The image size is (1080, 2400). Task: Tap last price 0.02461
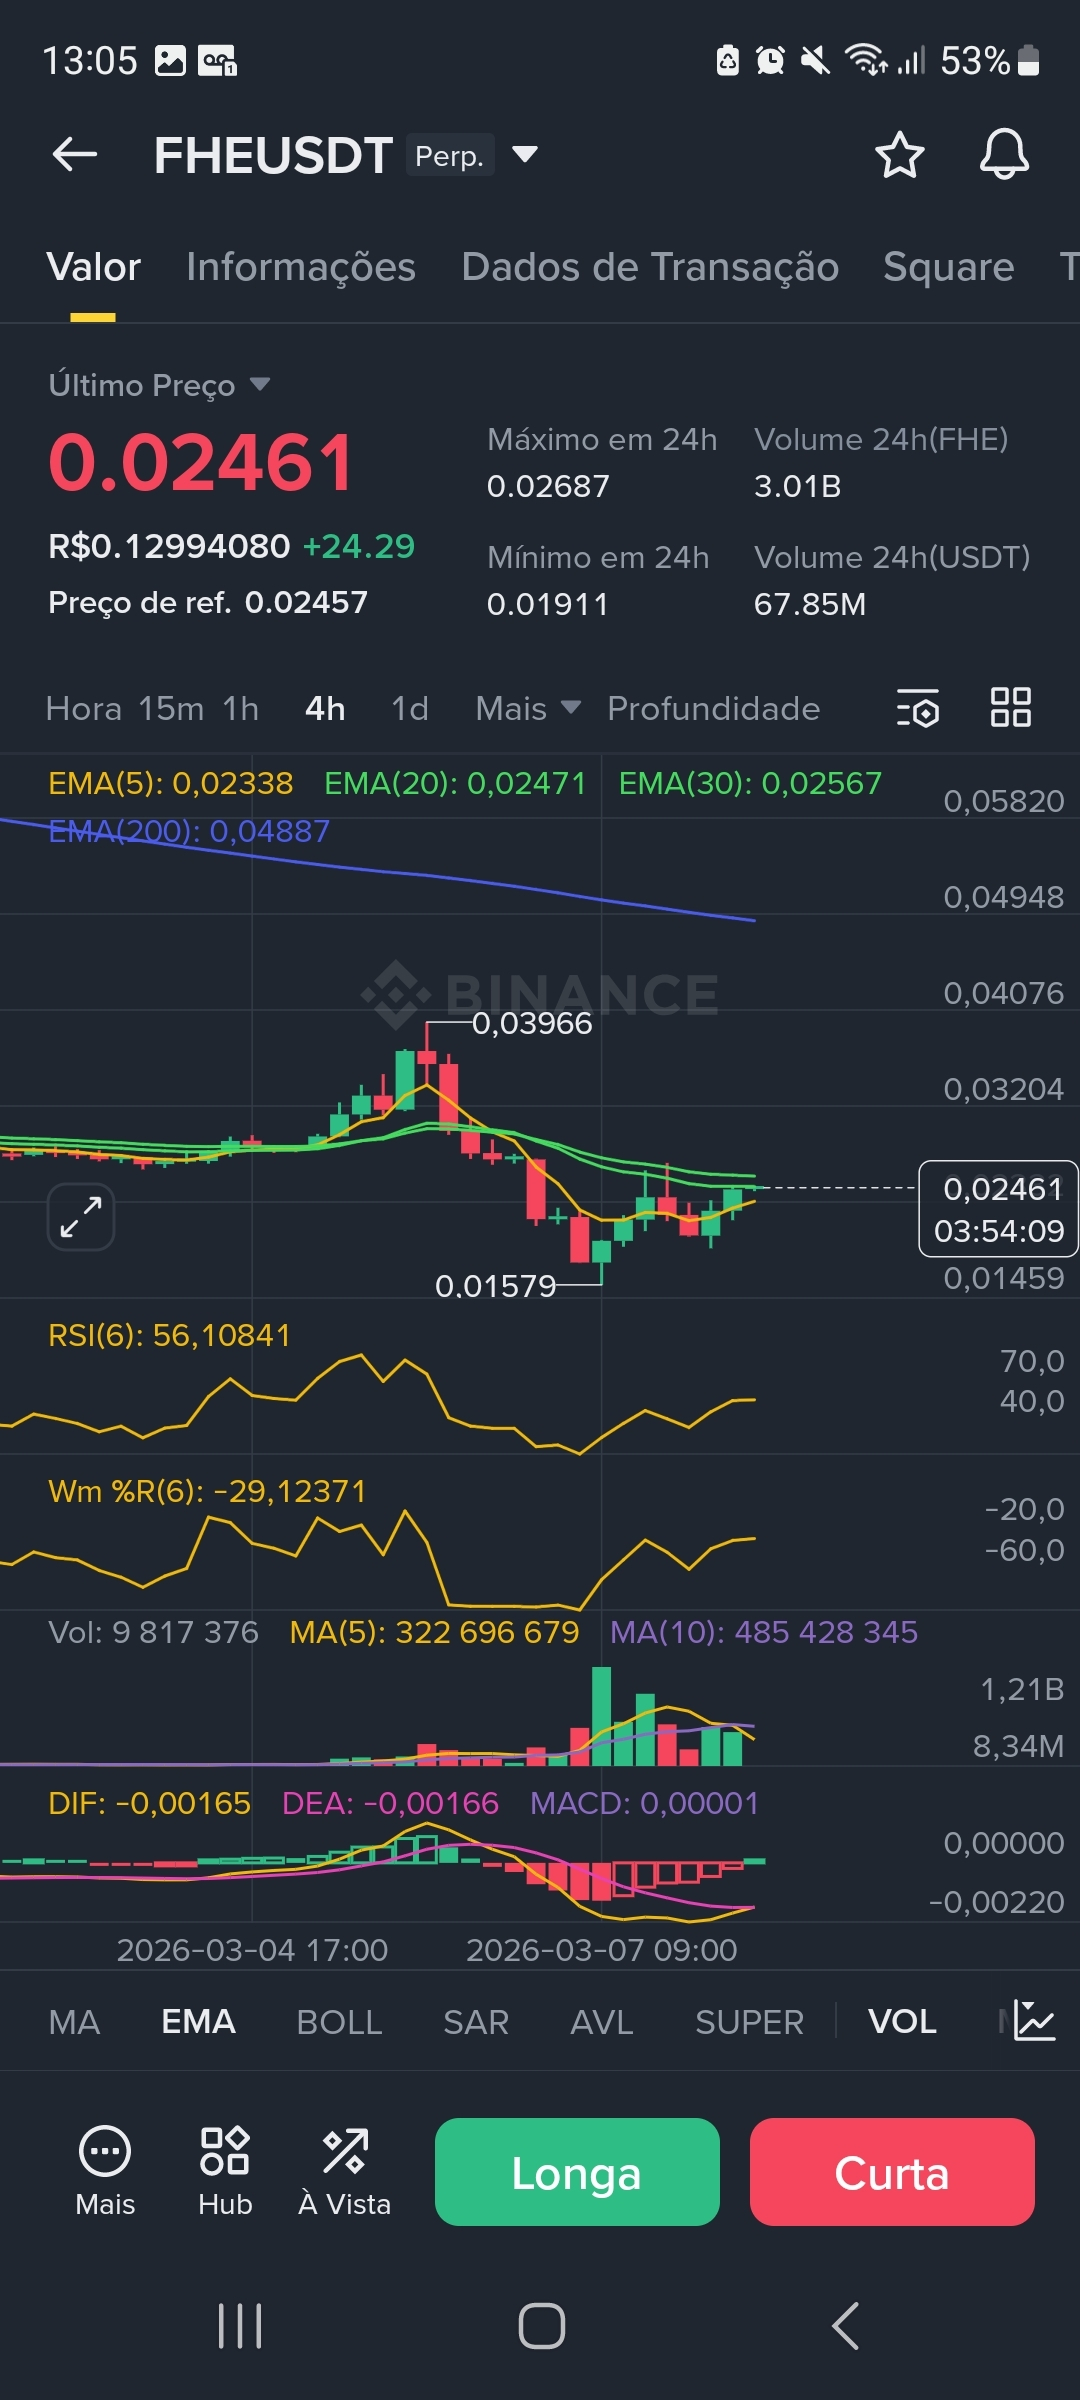click(201, 463)
